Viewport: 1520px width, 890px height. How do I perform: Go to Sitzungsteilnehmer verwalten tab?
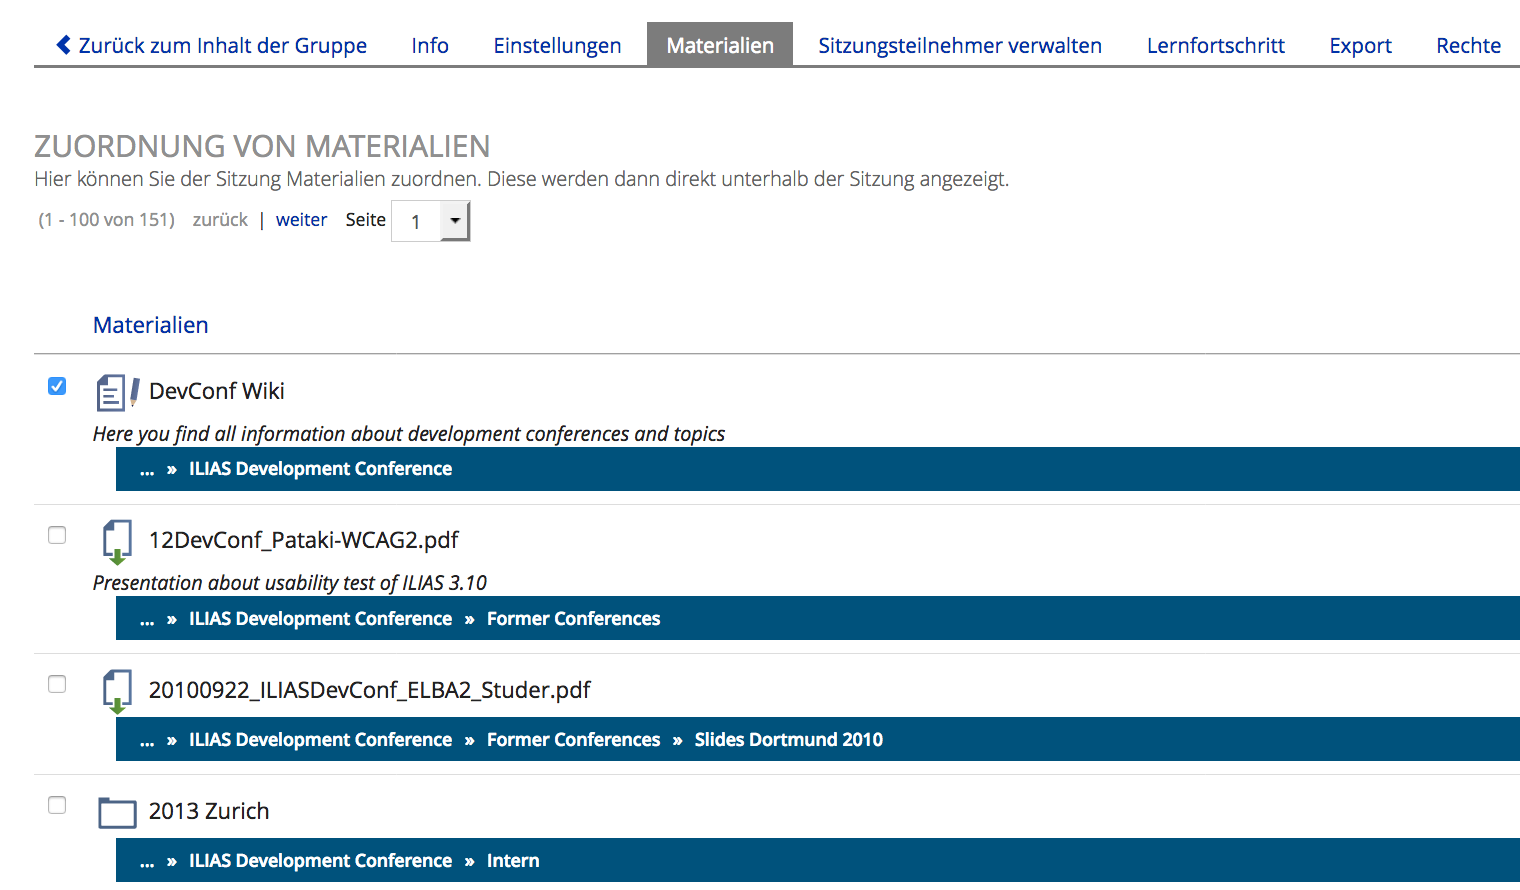(x=959, y=46)
